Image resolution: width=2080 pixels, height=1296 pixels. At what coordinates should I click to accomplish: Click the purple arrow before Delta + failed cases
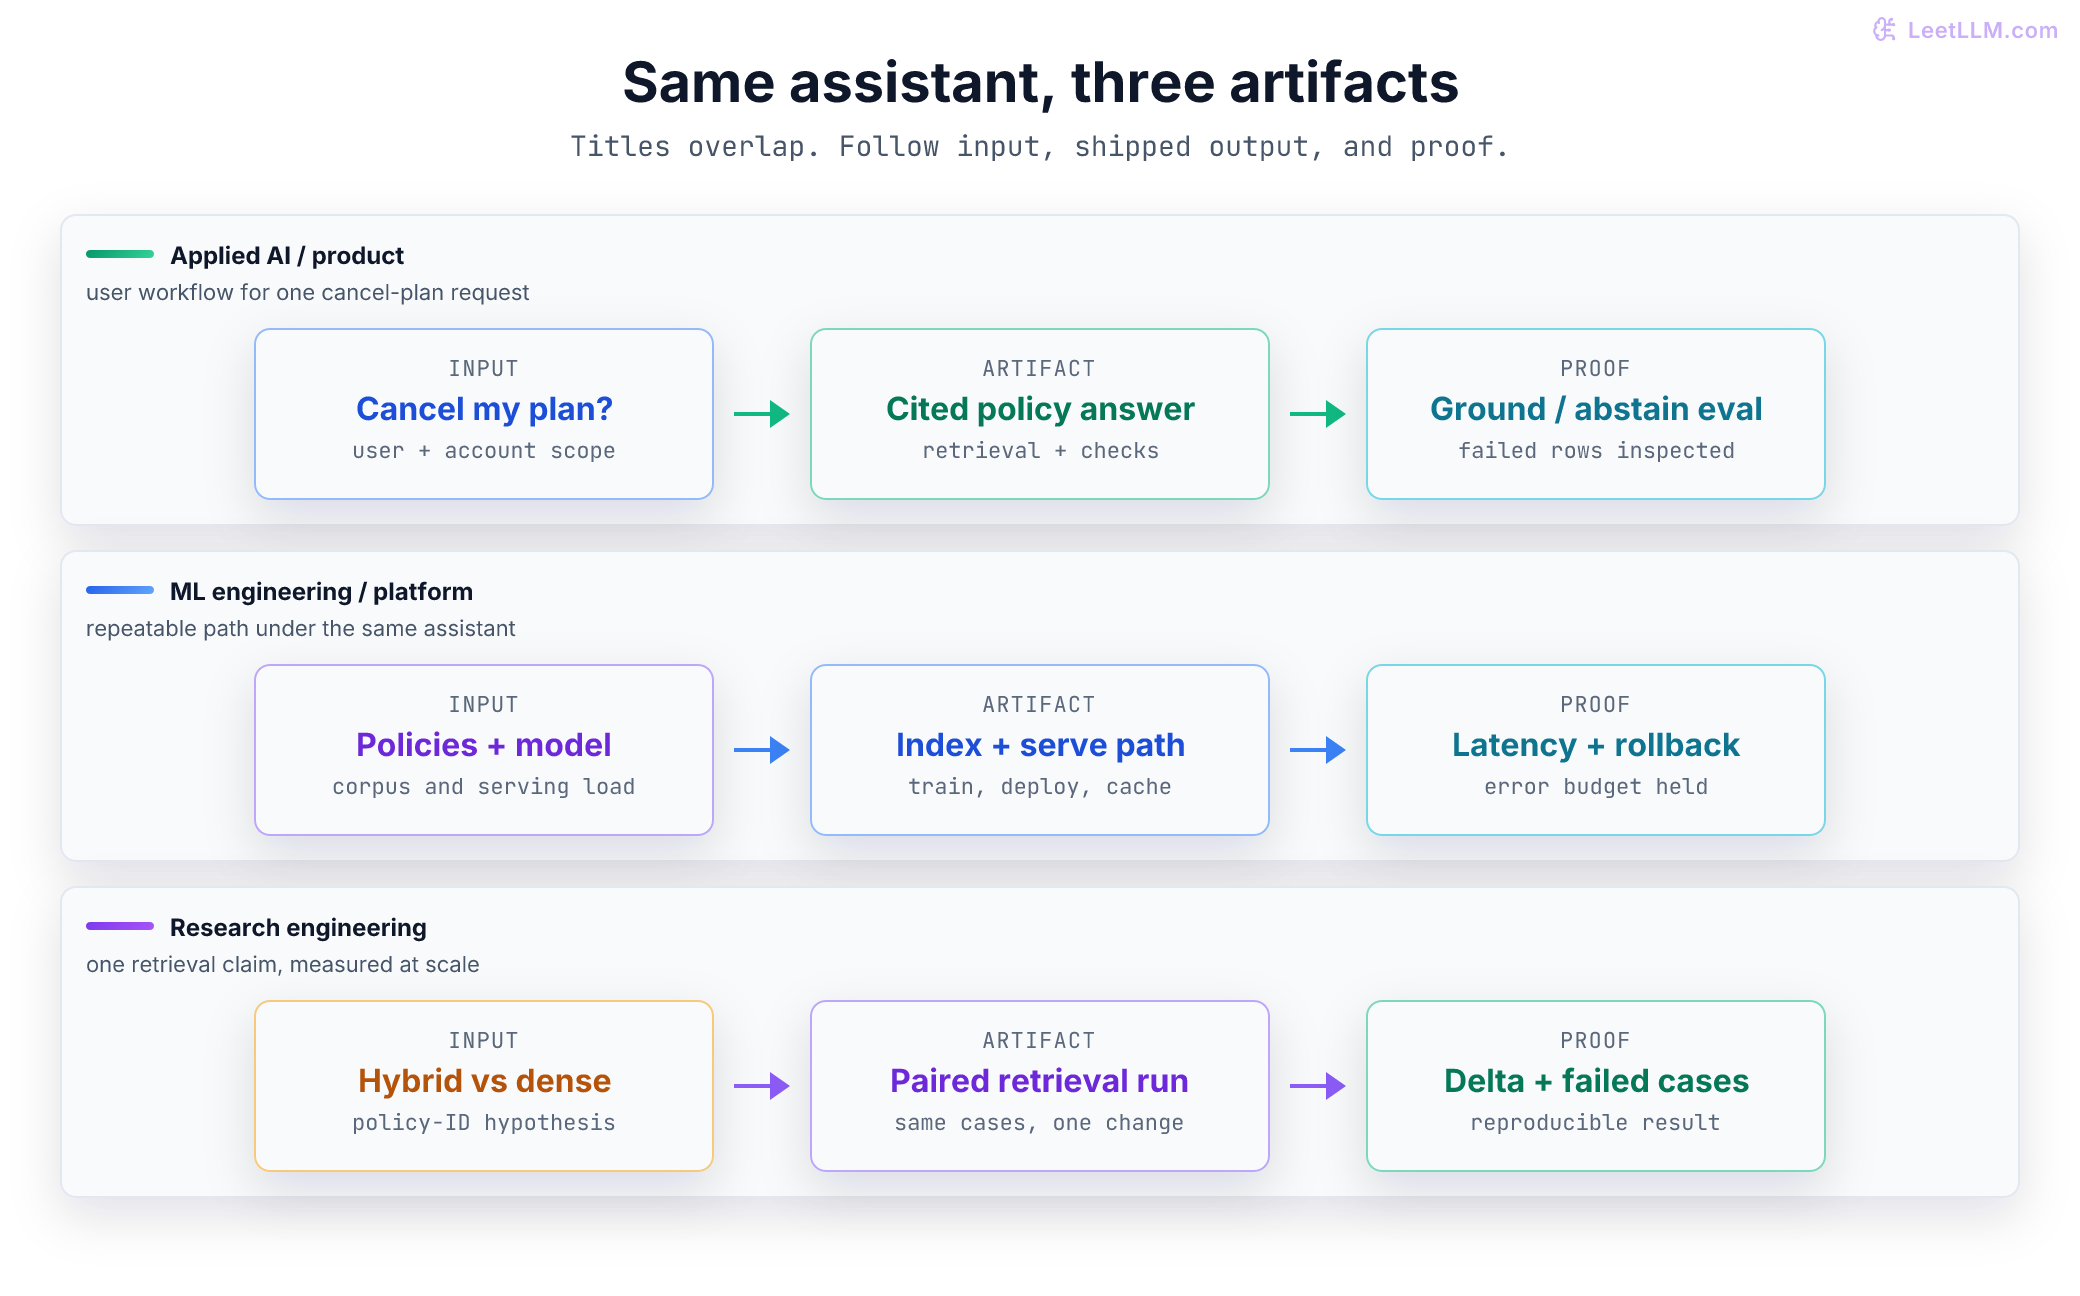pyautogui.click(x=1318, y=1086)
